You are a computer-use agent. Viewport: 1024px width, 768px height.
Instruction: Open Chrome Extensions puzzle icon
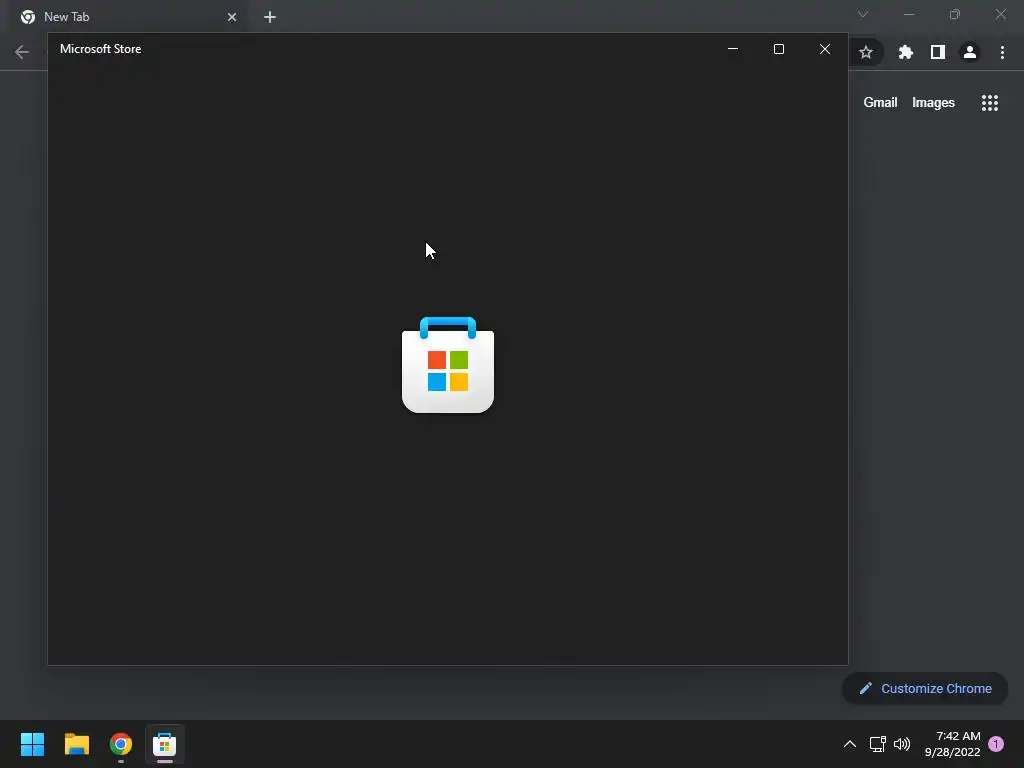click(905, 52)
